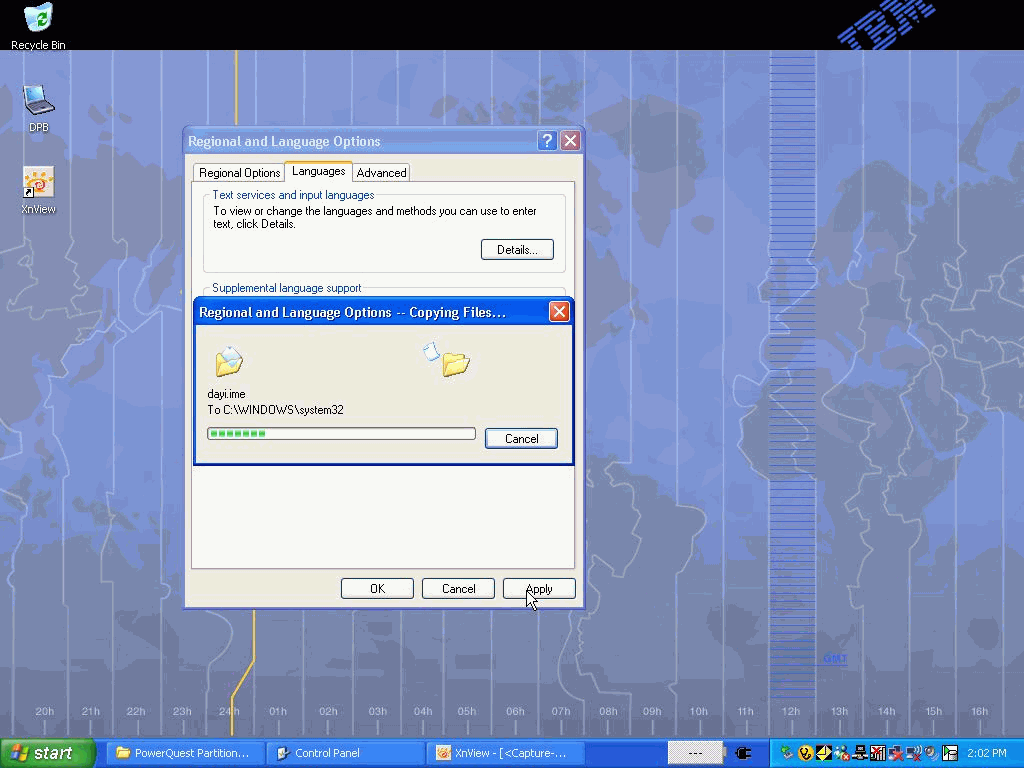1024x768 pixels.
Task: Click the wireless network disconnected tray icon
Action: point(913,753)
